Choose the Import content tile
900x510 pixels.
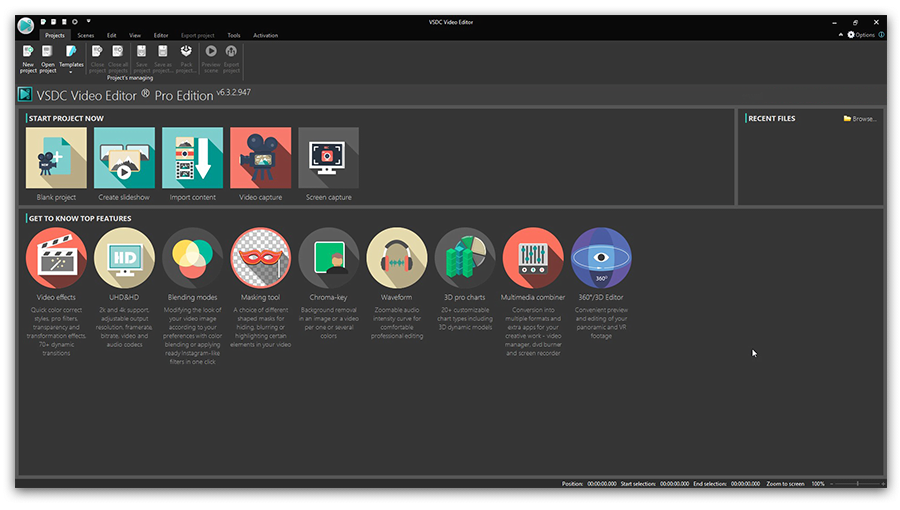192,158
